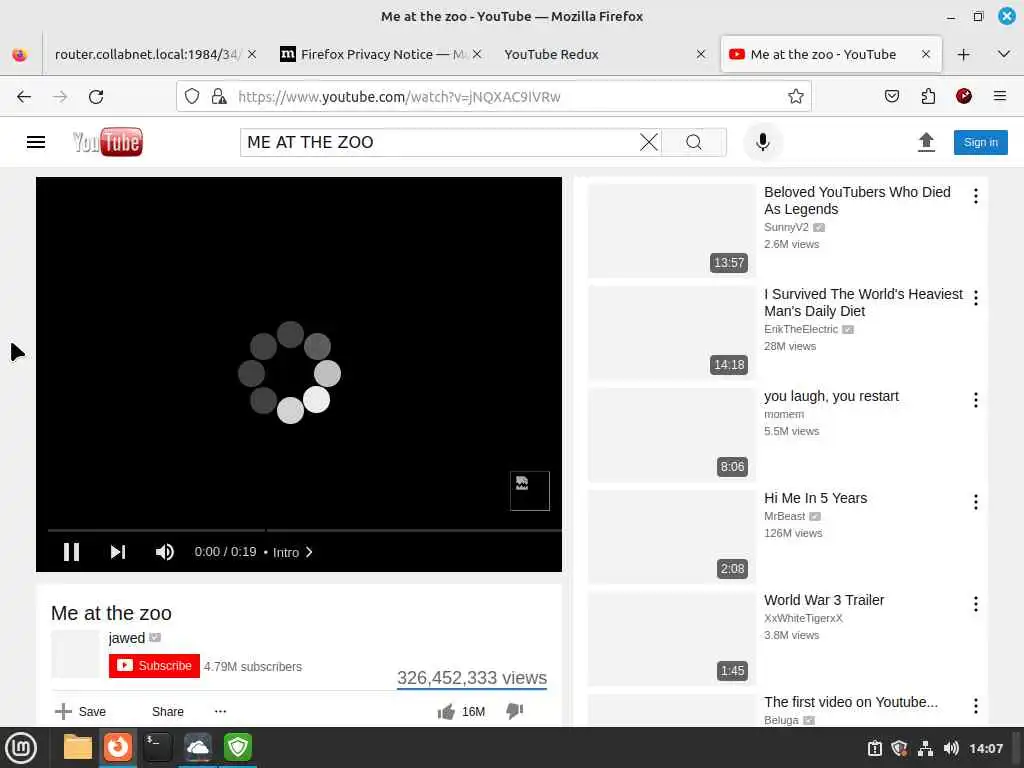Screen dimensions: 1024x768
Task: Pause the video with the pause button
Action: click(x=71, y=552)
